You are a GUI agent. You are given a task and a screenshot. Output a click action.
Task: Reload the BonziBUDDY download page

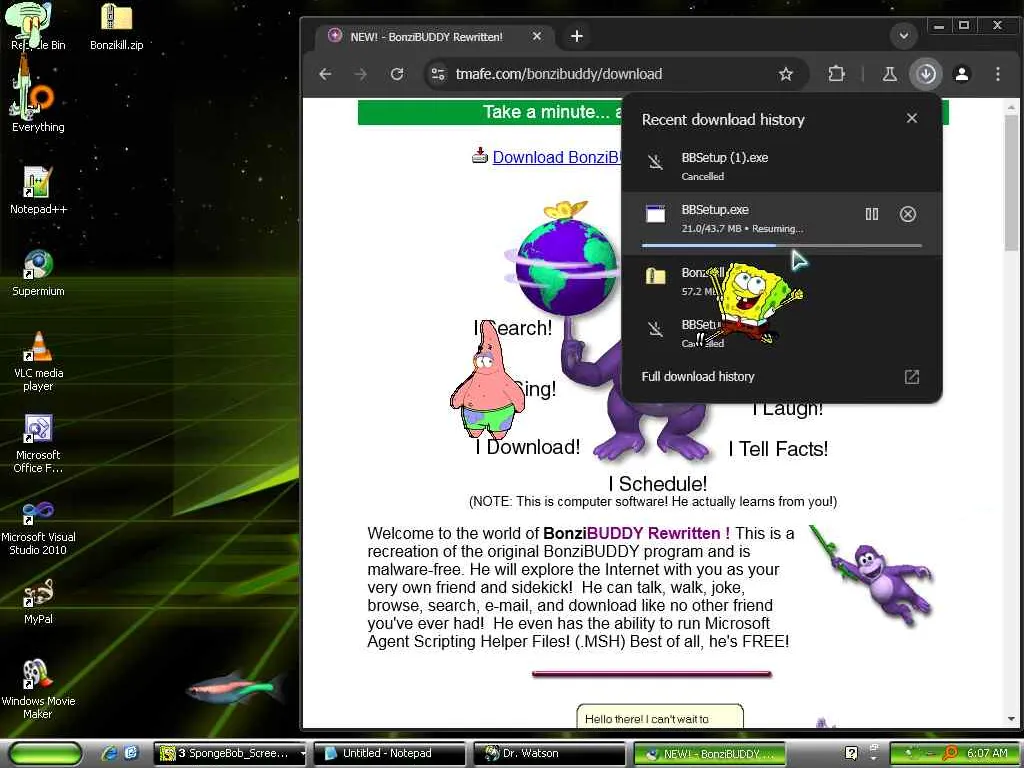[x=396, y=74]
